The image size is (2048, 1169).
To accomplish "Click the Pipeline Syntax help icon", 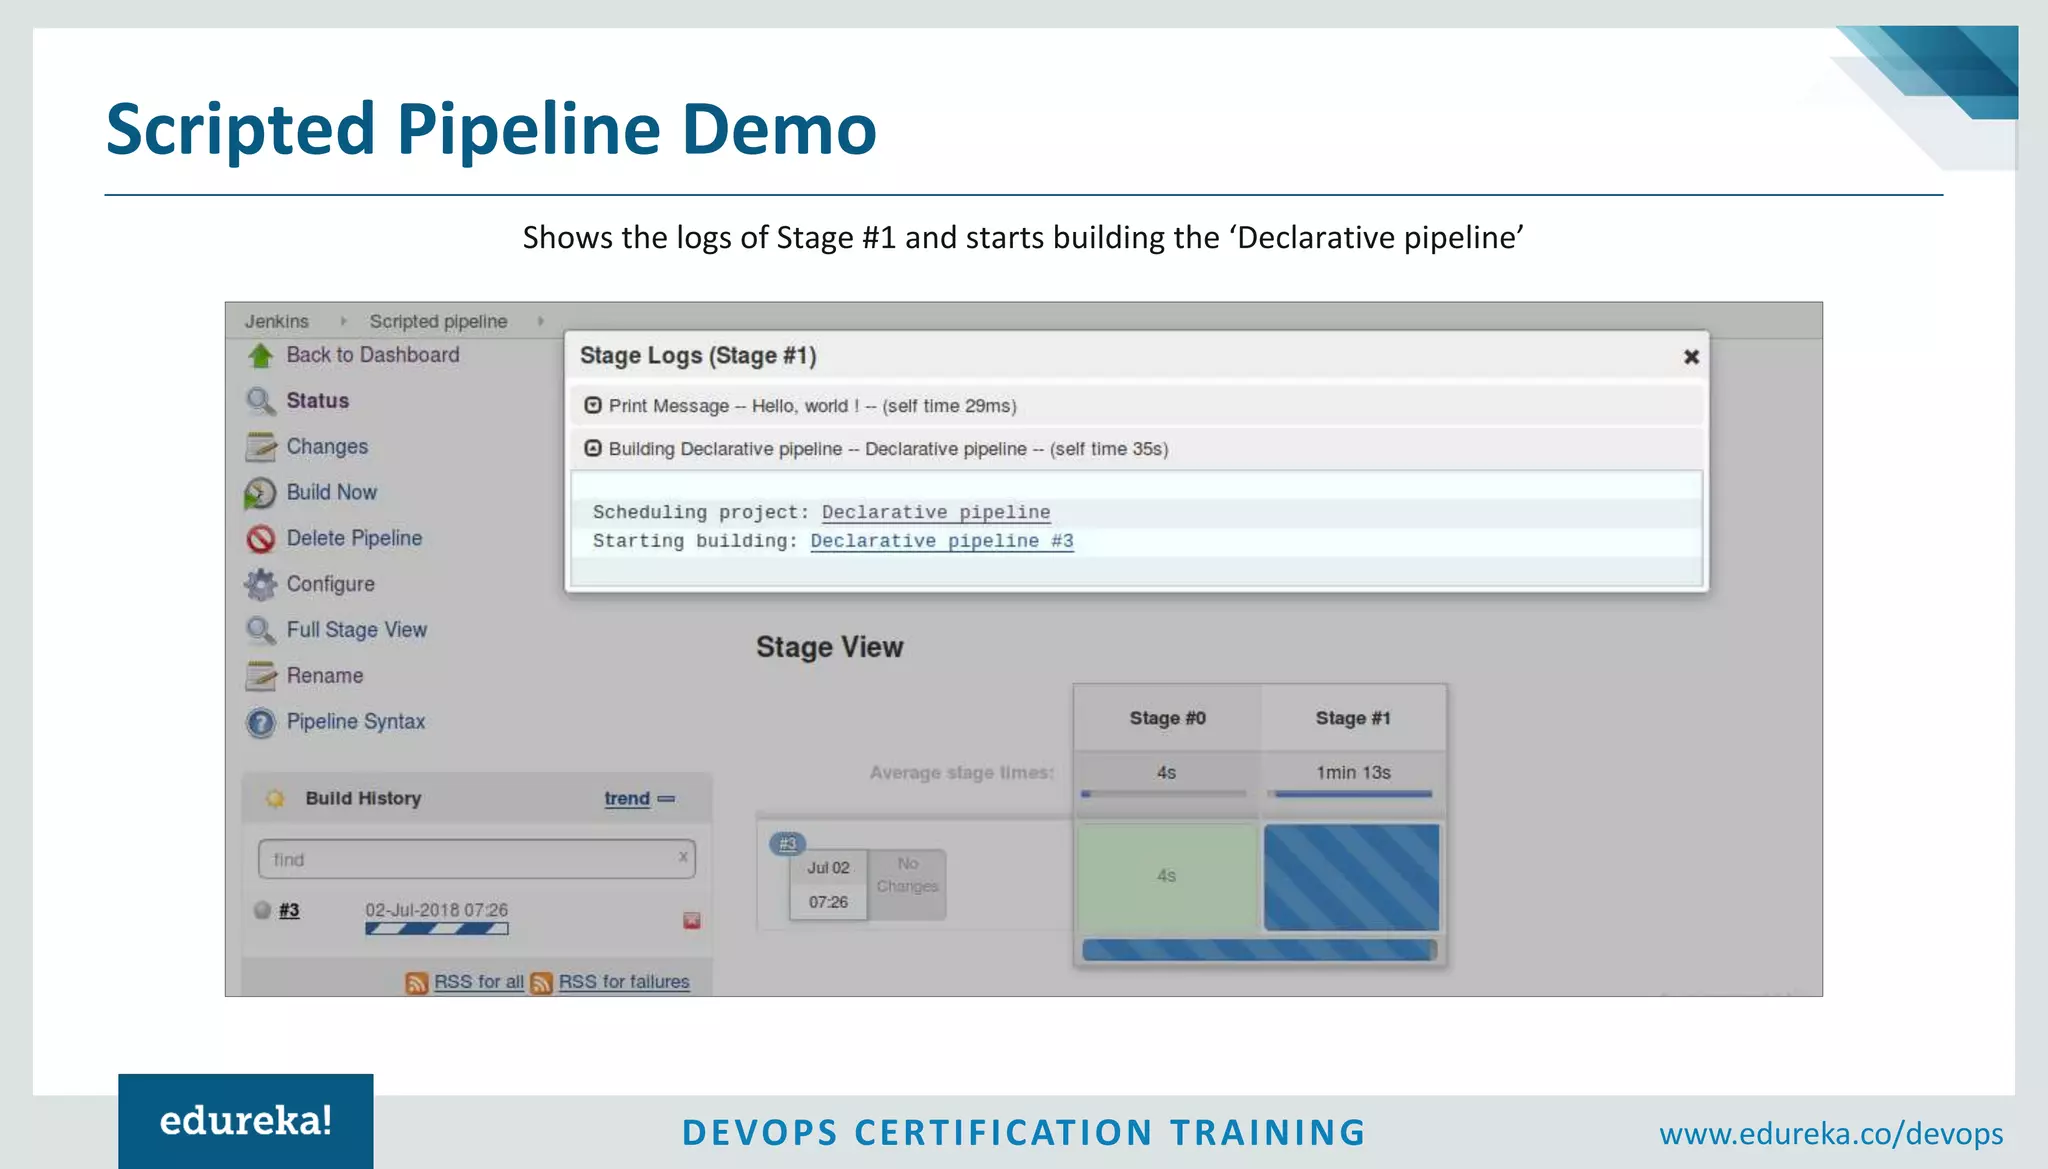I will (260, 722).
